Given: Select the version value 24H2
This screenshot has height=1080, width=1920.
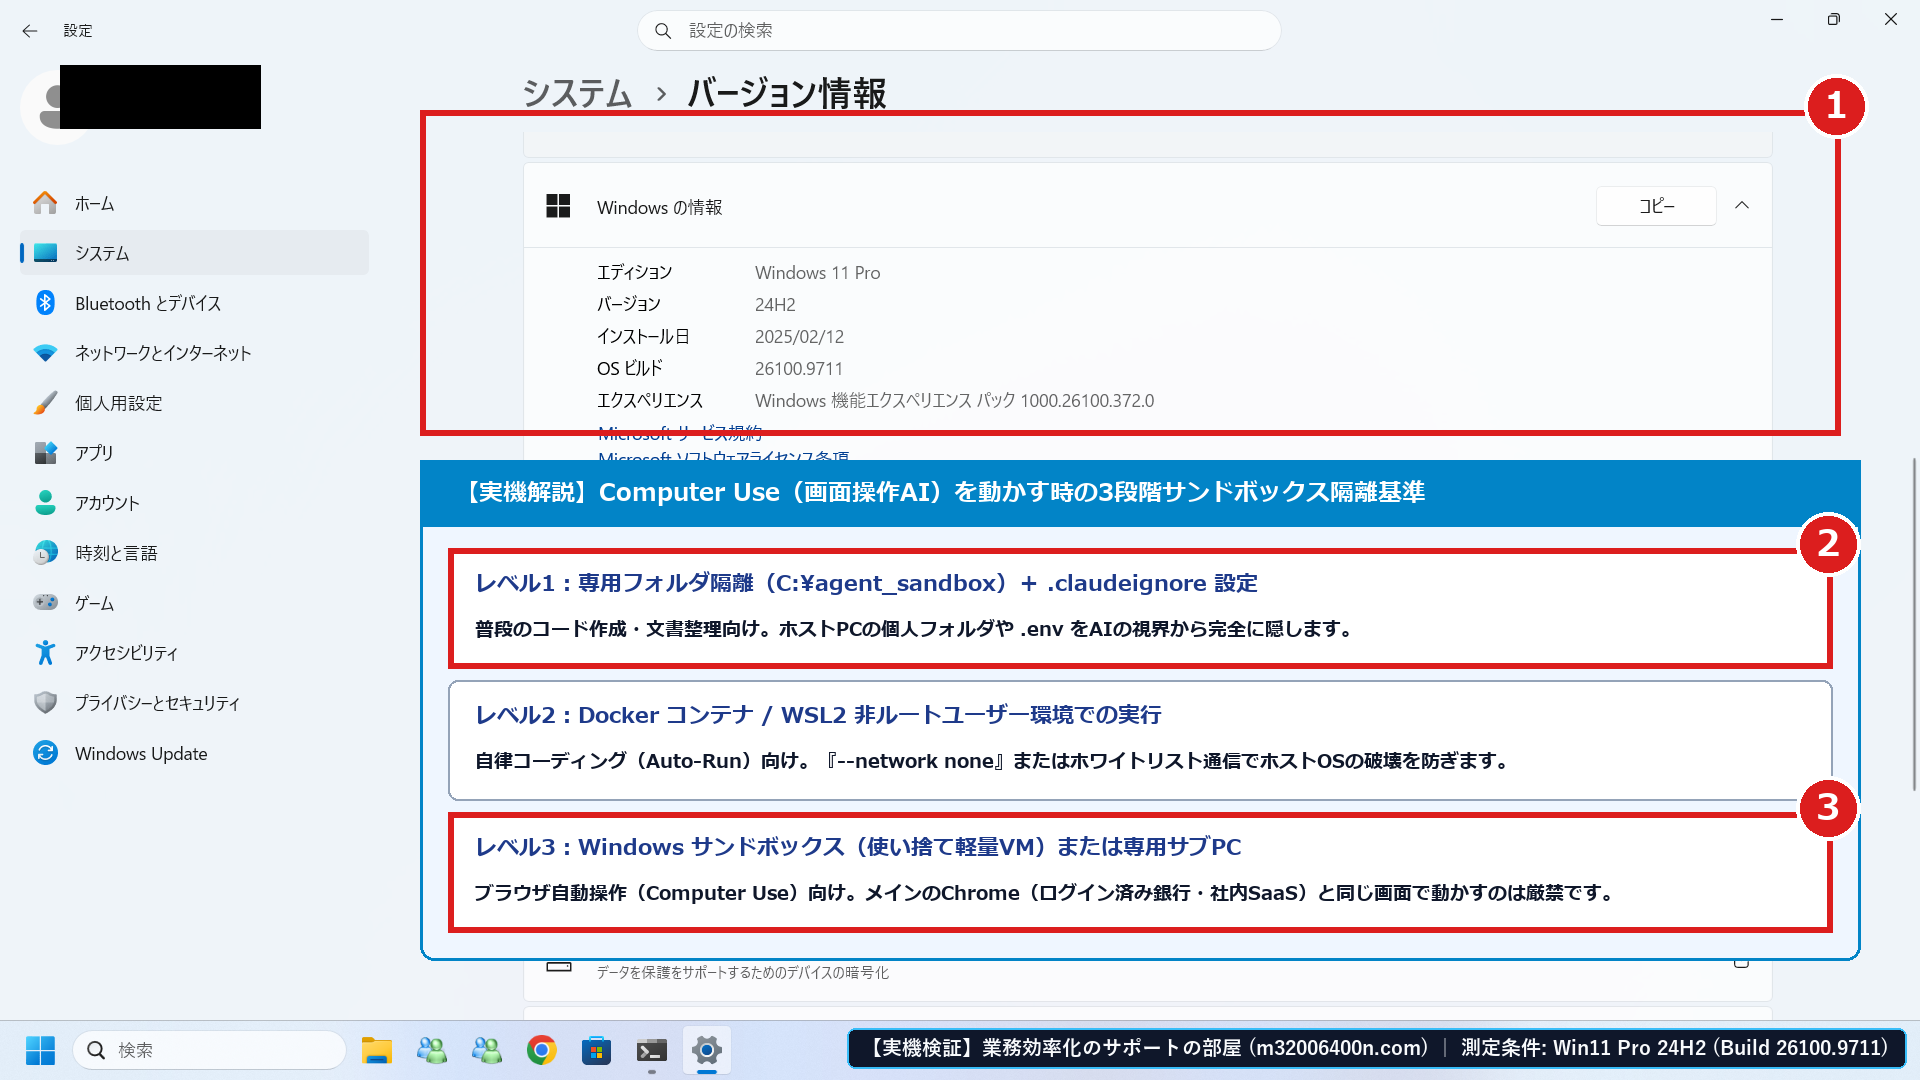Looking at the screenshot, I should (x=775, y=305).
